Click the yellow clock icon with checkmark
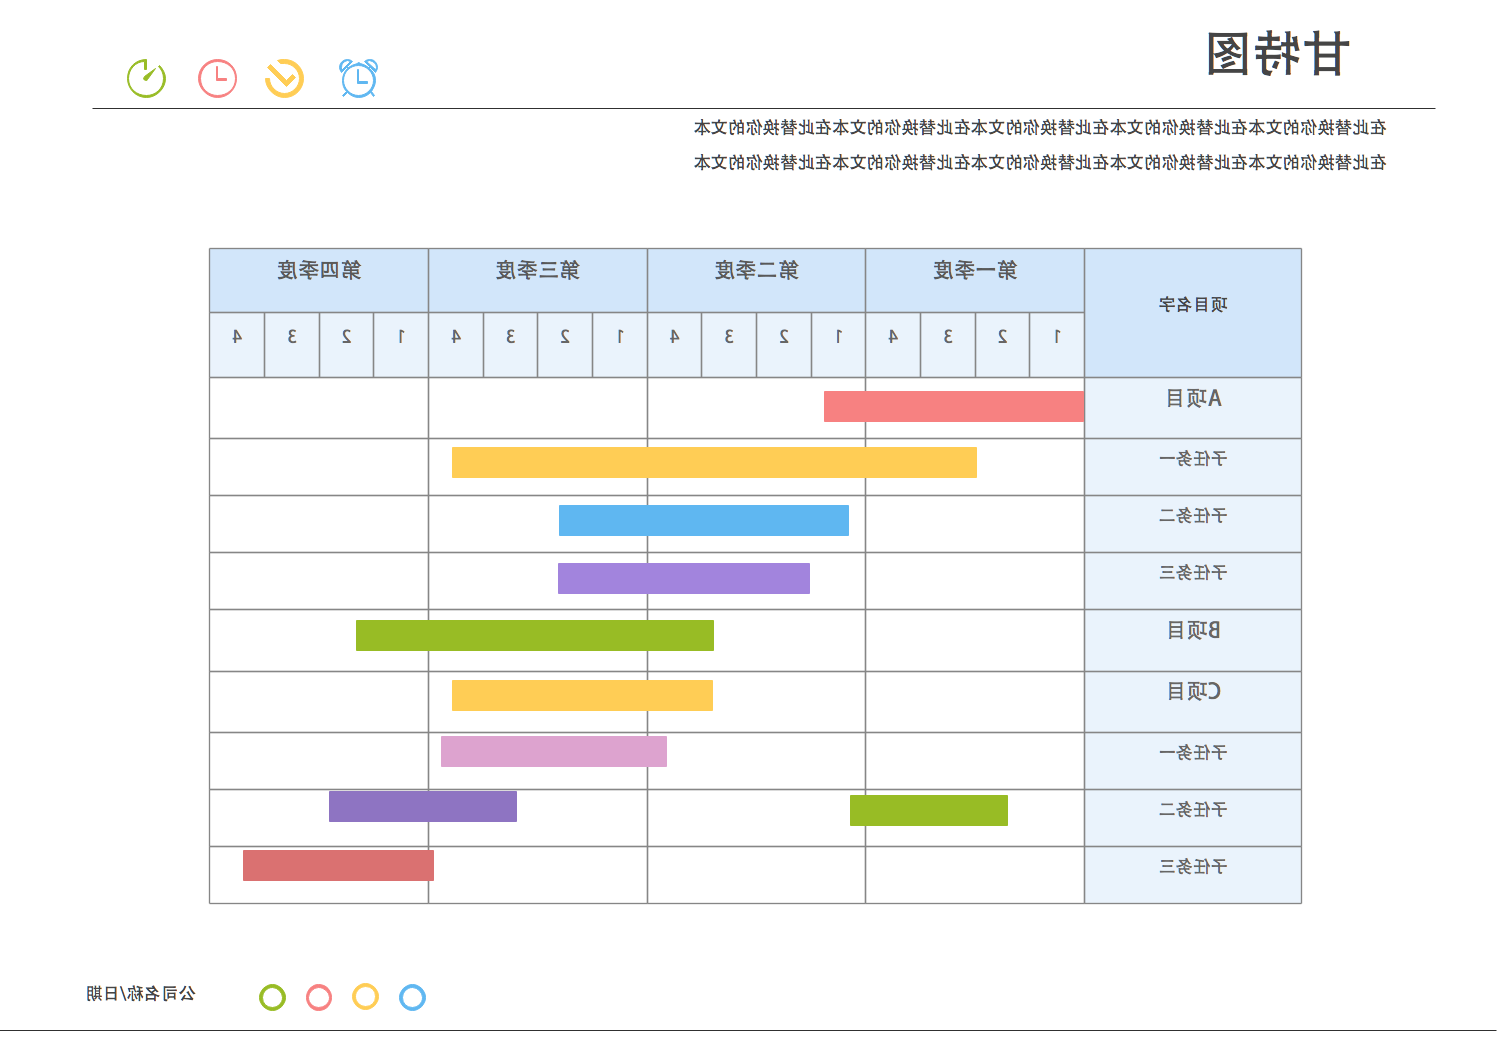Image resolution: width=1497 pixels, height=1058 pixels. pos(284,78)
